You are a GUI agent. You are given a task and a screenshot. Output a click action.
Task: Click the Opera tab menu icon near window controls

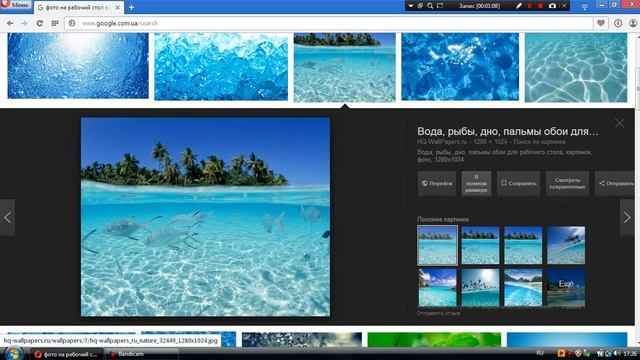pyautogui.click(x=584, y=7)
